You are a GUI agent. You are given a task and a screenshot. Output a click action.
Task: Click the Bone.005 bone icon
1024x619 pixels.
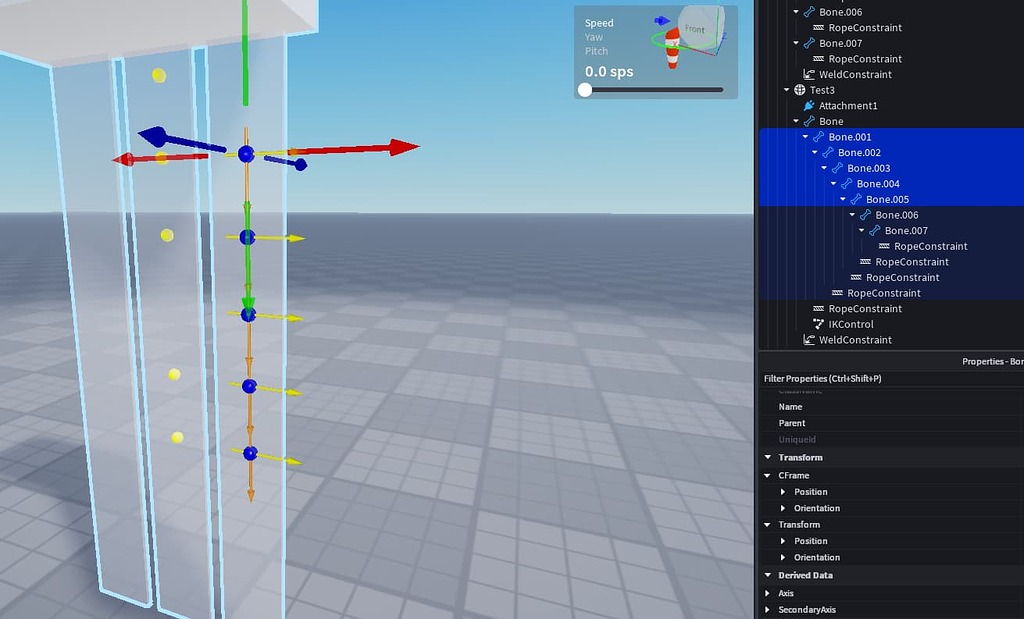(856, 200)
